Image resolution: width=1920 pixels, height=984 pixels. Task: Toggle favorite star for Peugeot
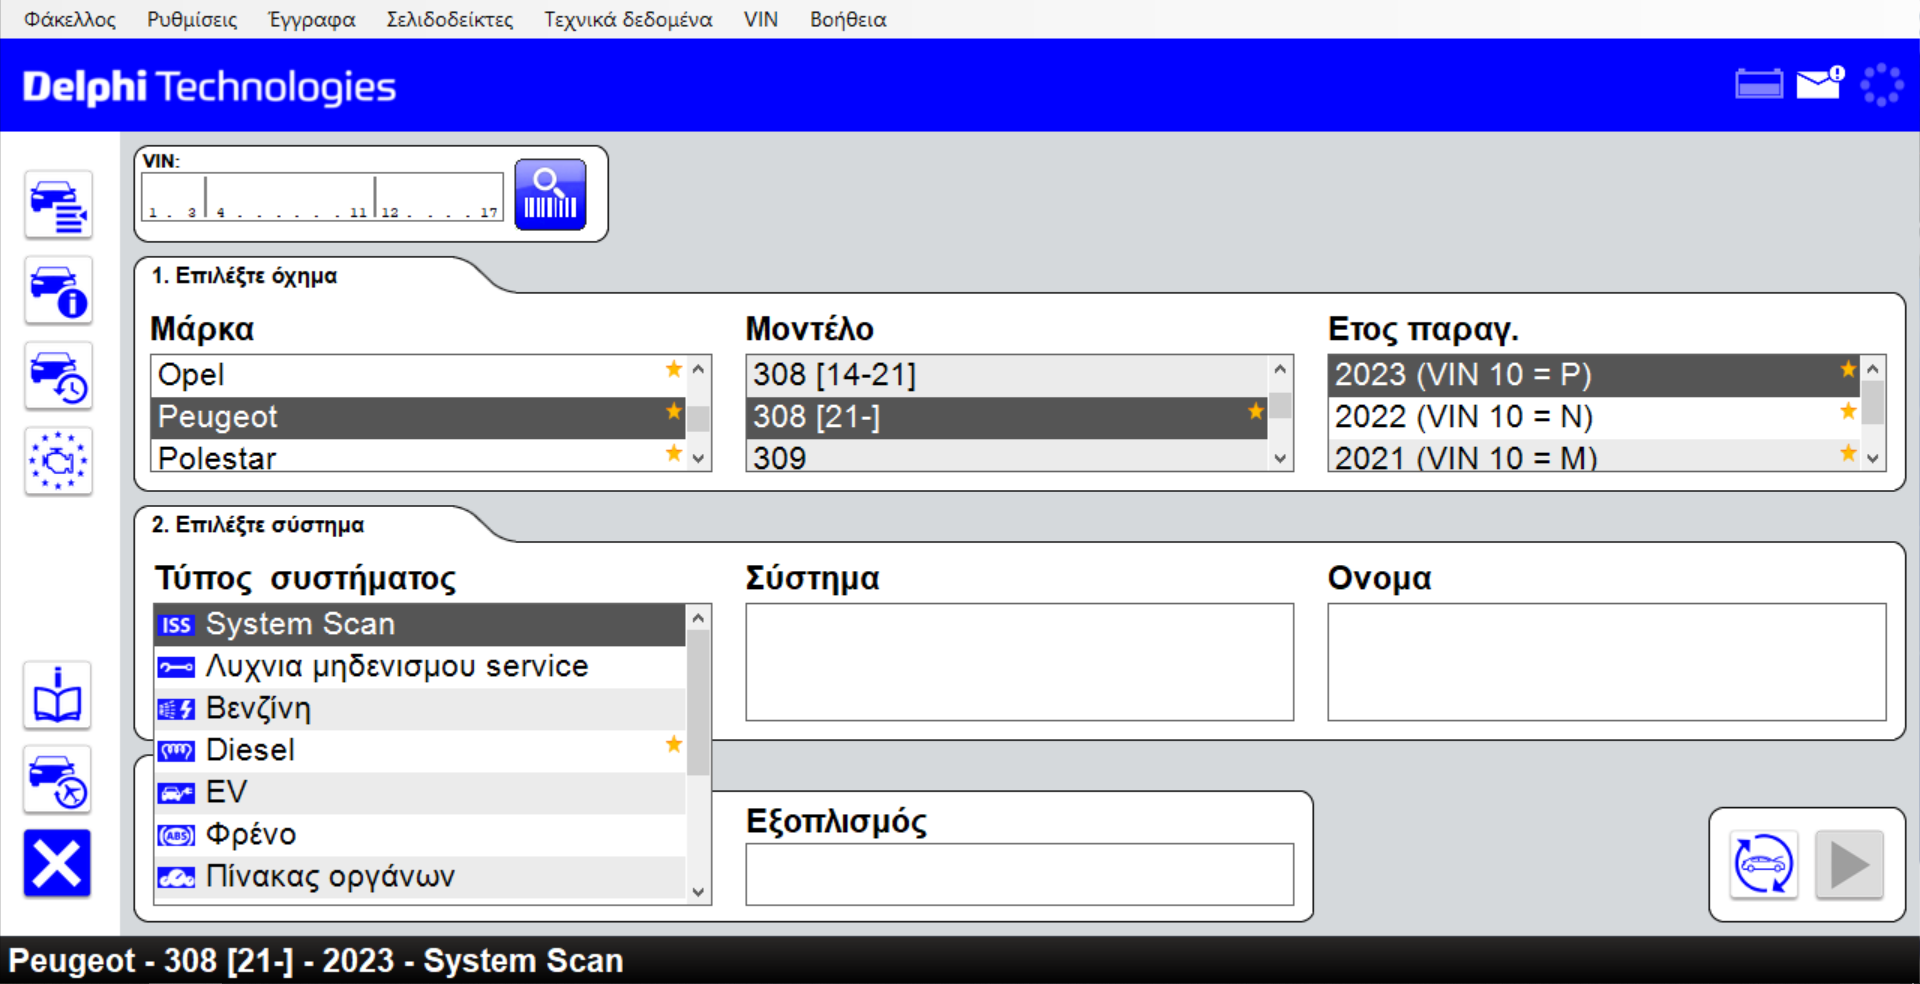[x=674, y=412]
